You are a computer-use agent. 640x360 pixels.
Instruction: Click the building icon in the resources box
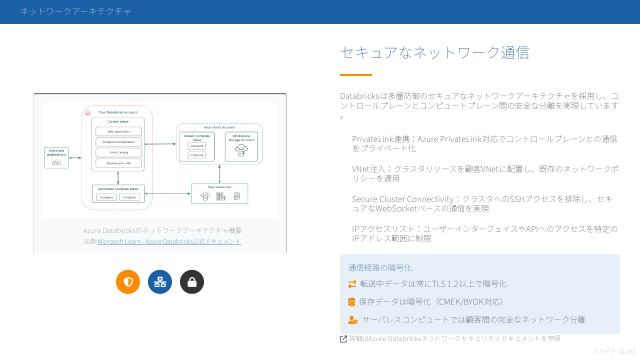[x=221, y=196]
